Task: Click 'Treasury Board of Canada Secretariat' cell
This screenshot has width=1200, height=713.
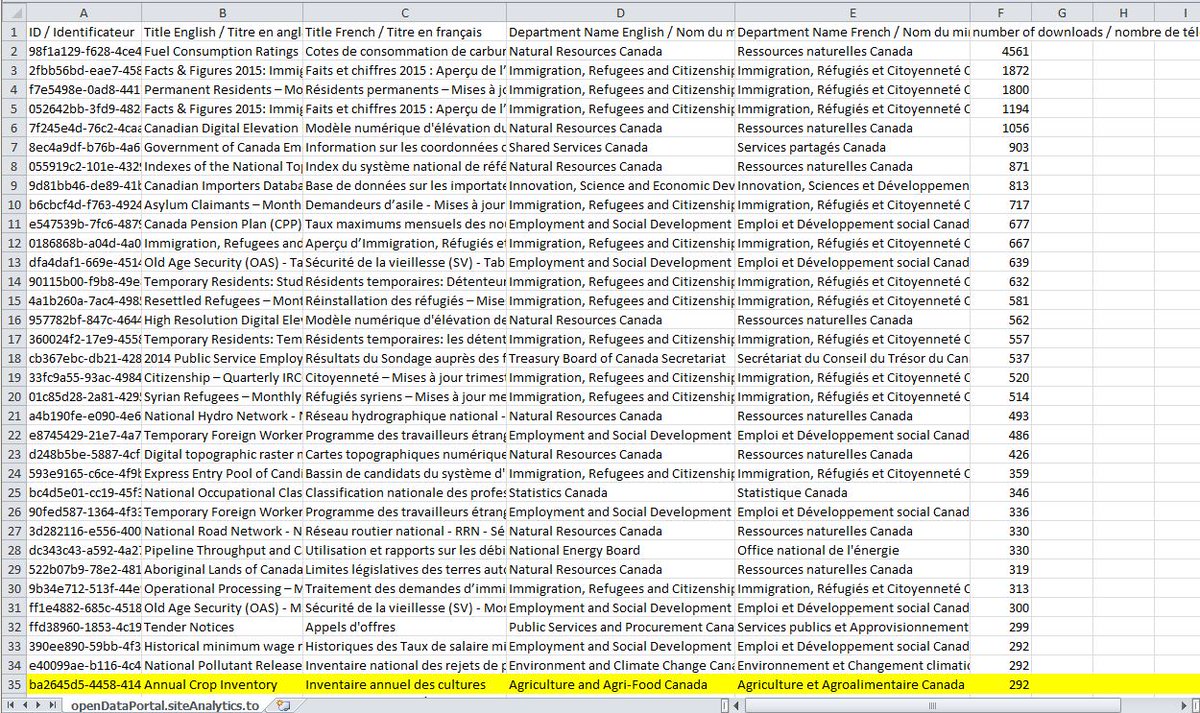Action: [x=620, y=358]
